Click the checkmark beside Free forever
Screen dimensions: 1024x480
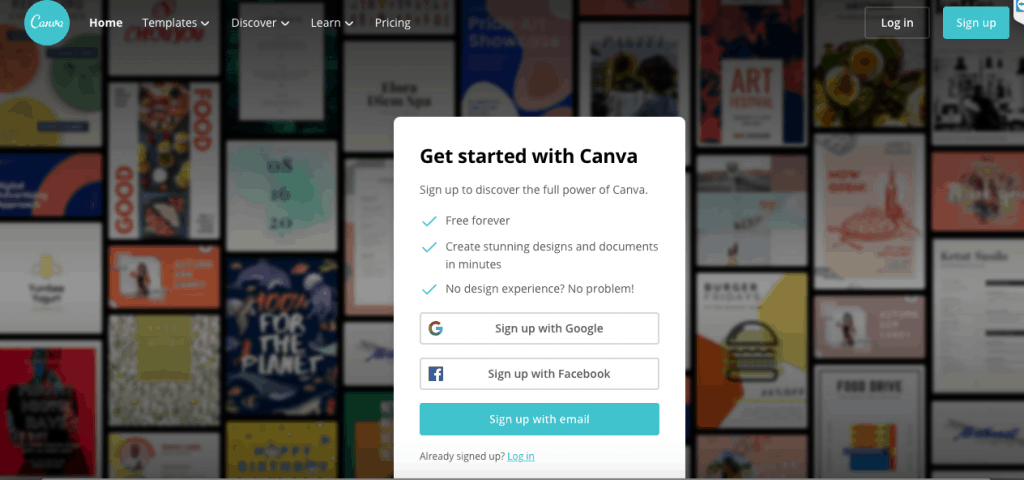click(429, 221)
